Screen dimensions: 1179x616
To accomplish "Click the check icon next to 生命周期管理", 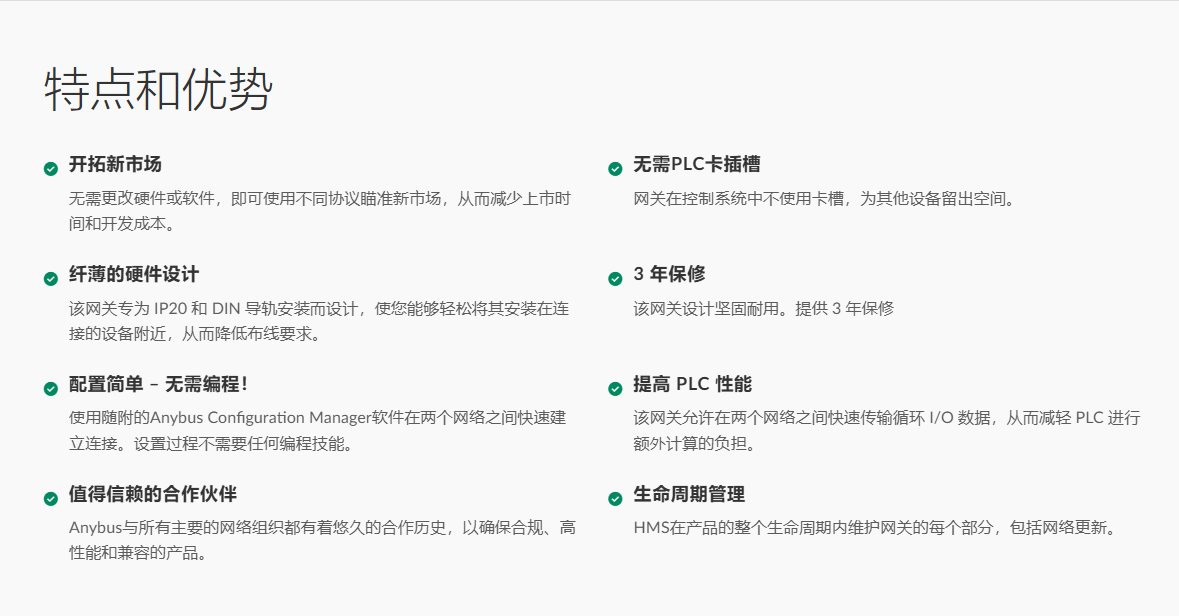I will tap(615, 499).
